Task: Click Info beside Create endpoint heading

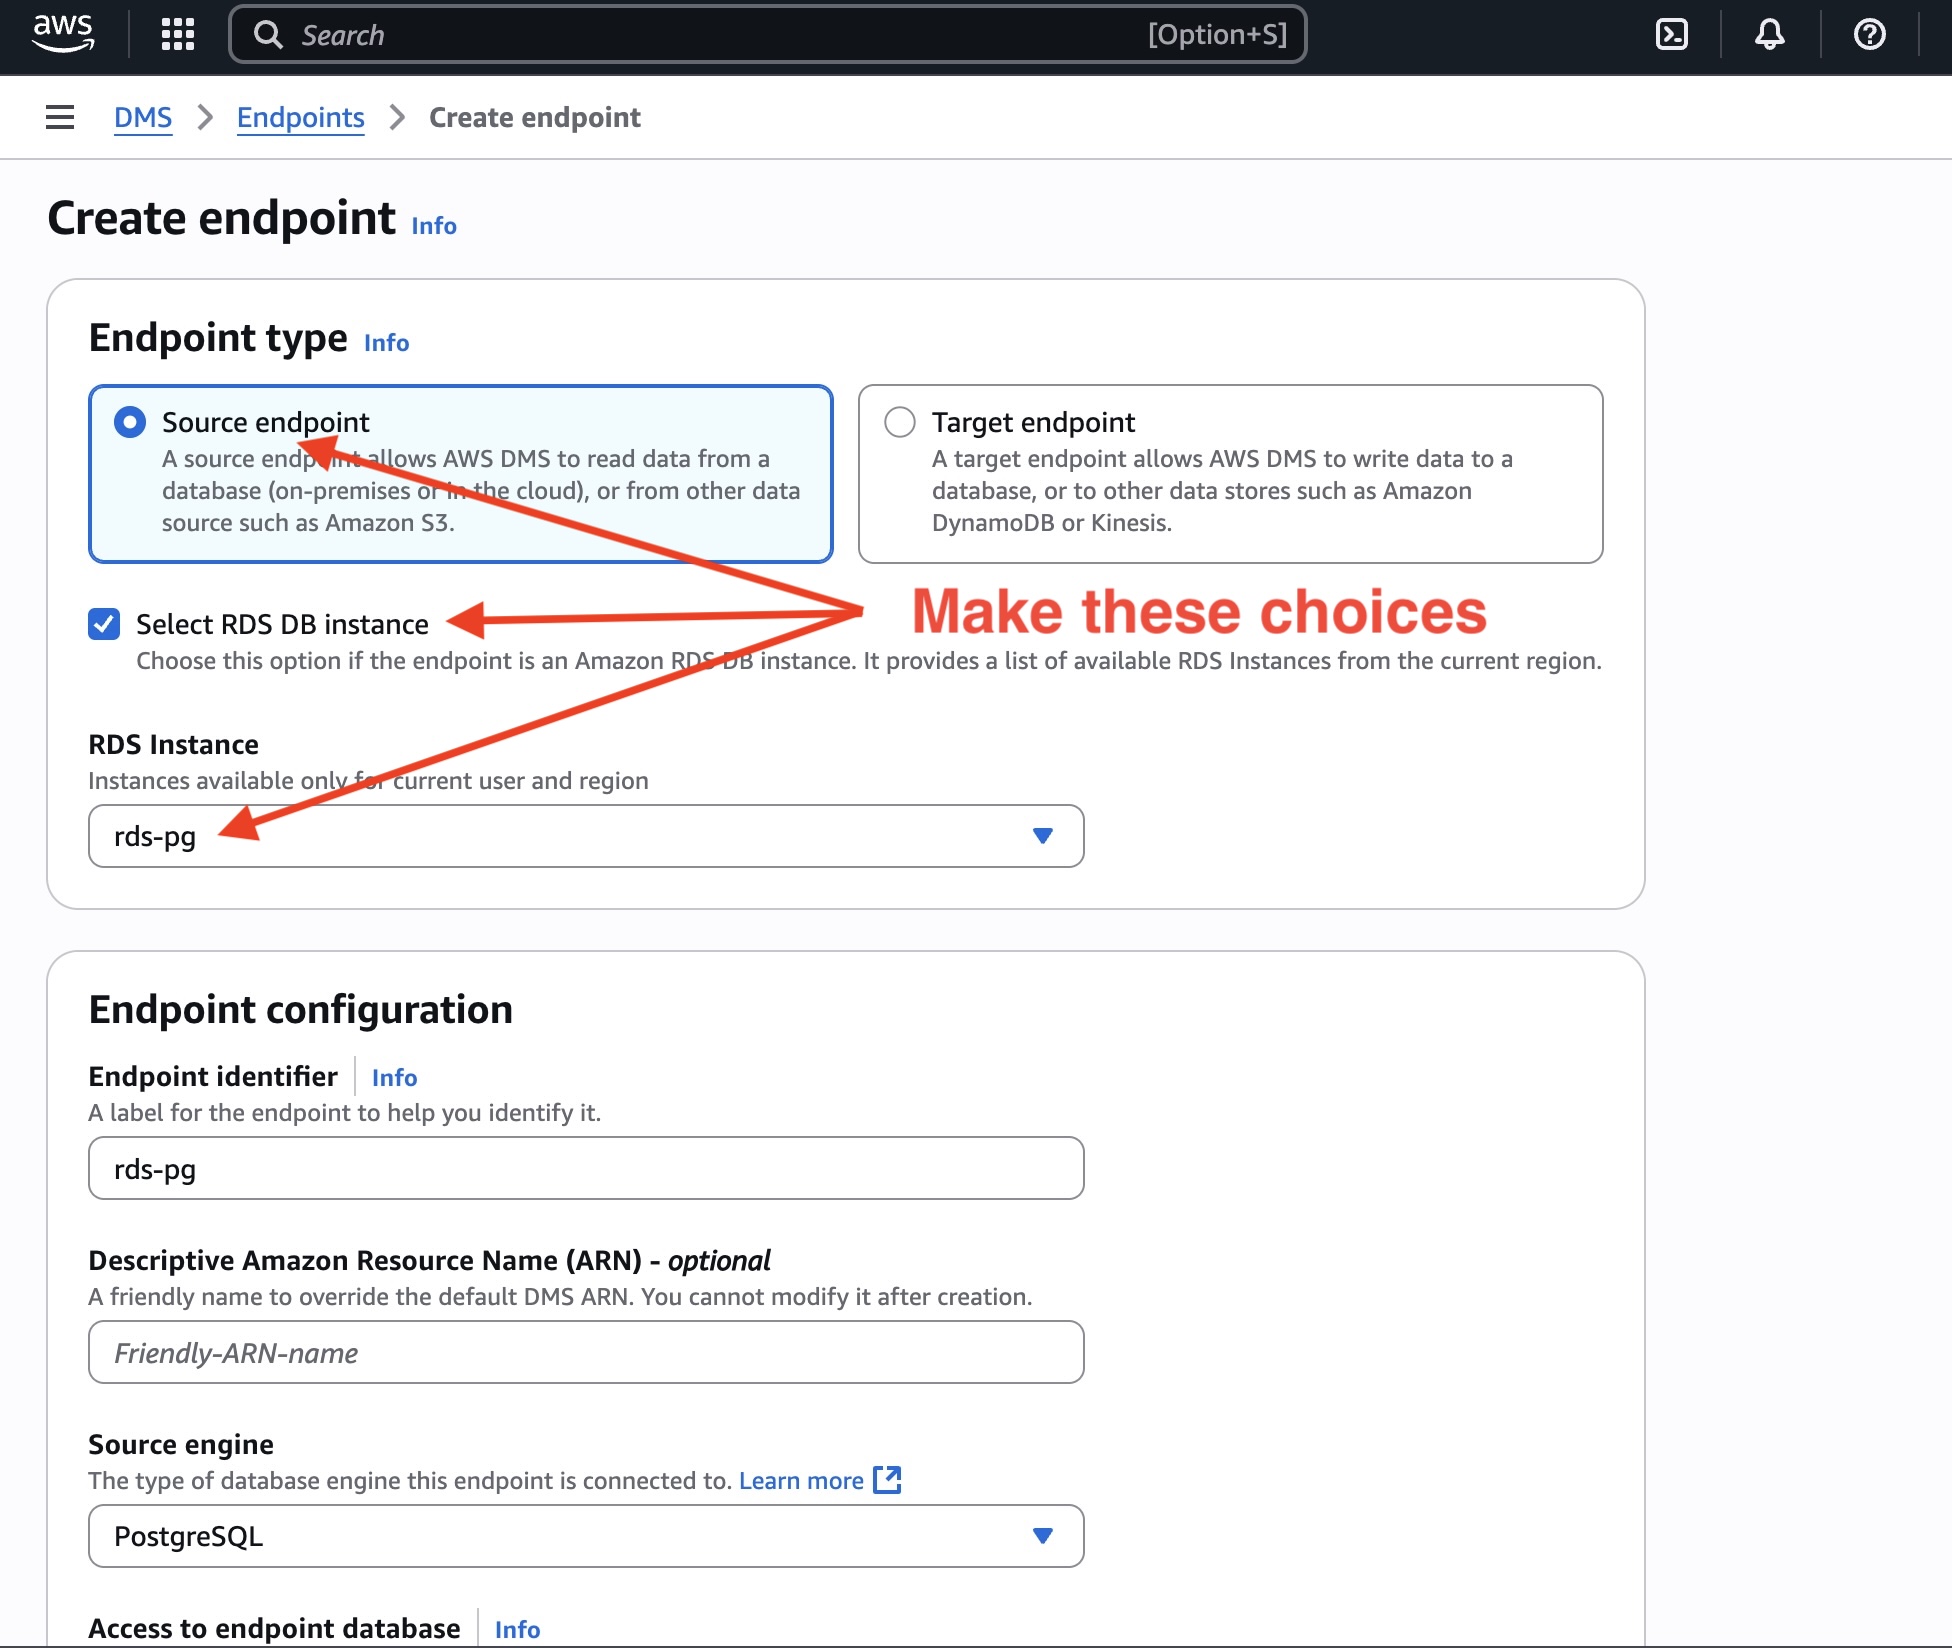Action: [x=434, y=226]
